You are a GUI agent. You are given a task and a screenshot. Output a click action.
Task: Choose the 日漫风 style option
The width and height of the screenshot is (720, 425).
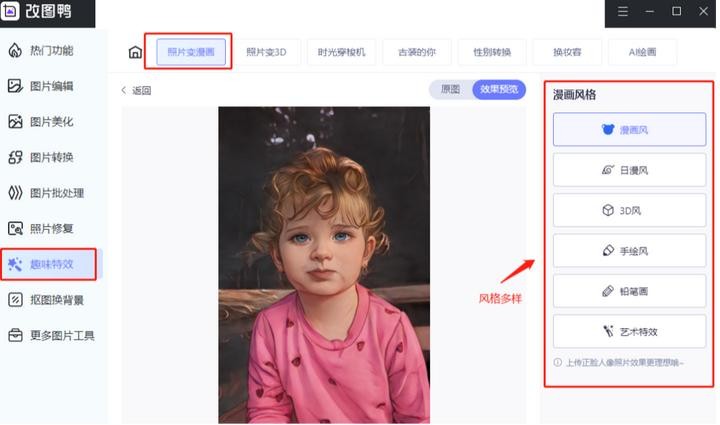click(629, 170)
